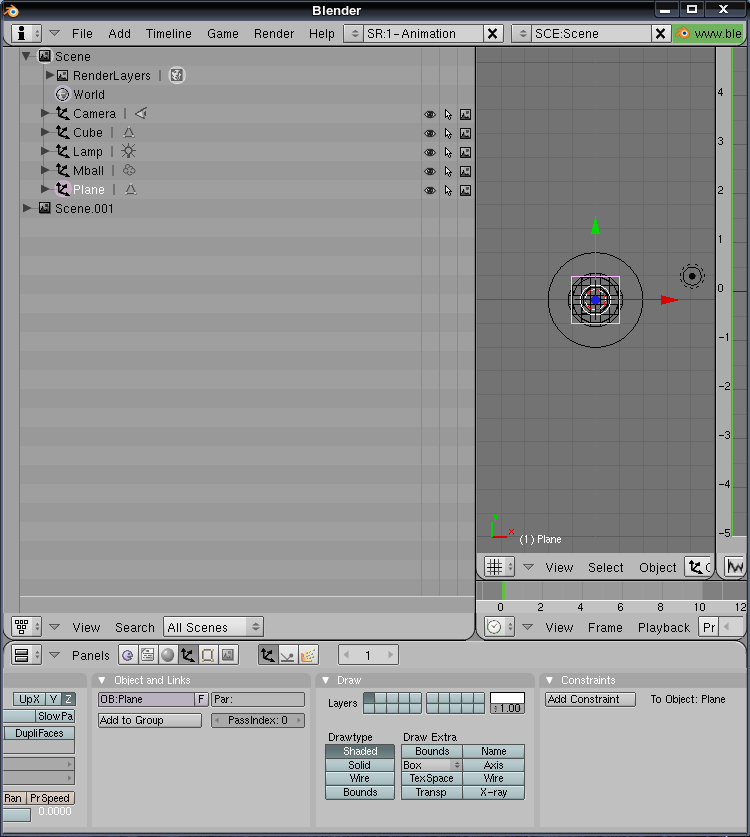This screenshot has height=837, width=750.
Task: Open the Render menu
Action: [274, 34]
